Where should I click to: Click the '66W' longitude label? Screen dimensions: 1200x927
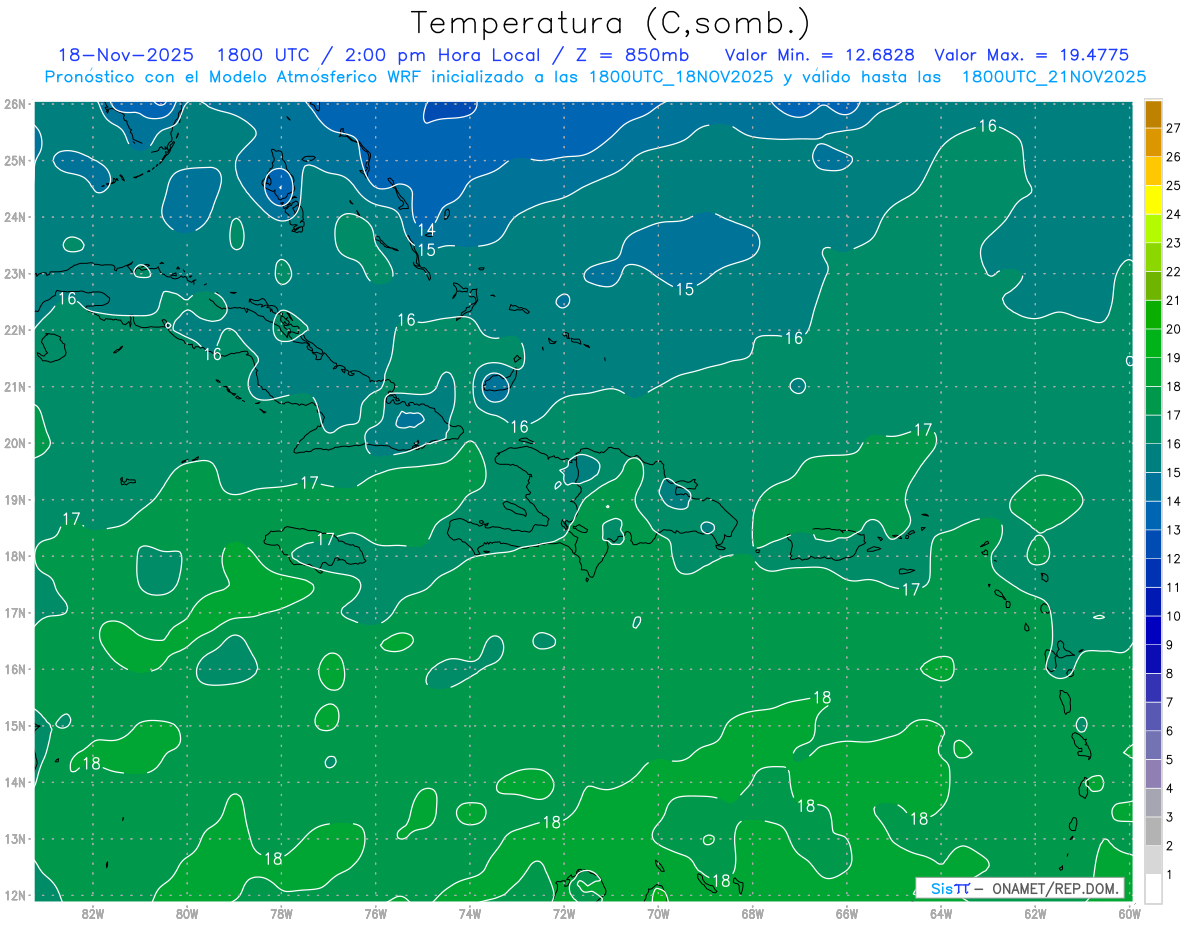click(x=847, y=913)
